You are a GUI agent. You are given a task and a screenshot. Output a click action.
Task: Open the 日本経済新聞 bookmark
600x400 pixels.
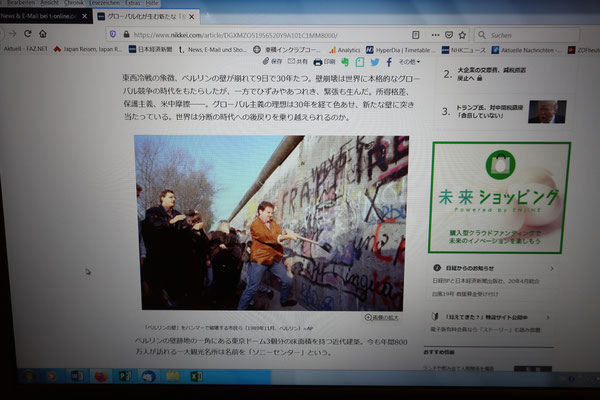pyautogui.click(x=150, y=49)
